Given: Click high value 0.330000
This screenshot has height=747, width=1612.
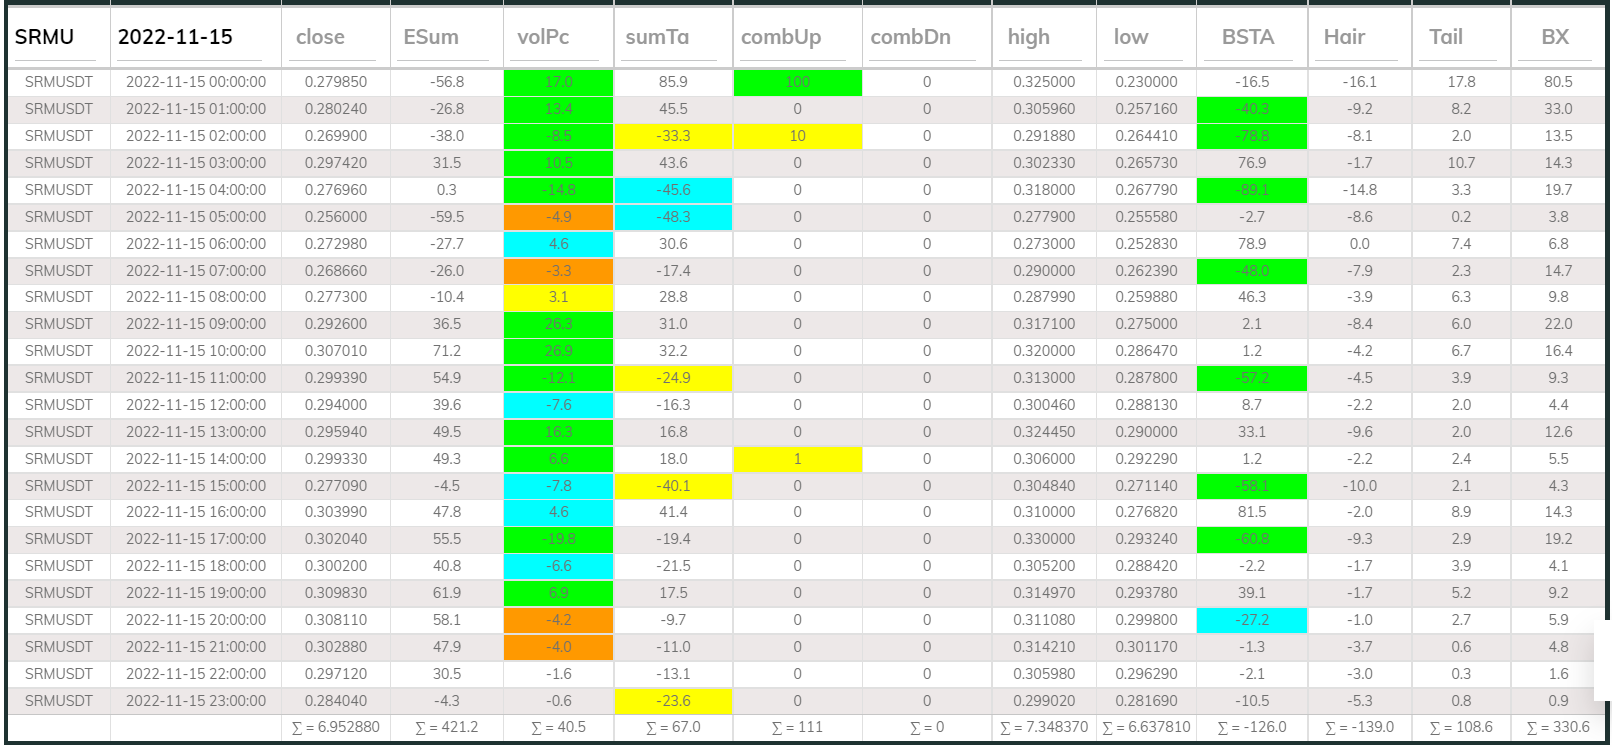Looking at the screenshot, I should click(x=1044, y=539).
